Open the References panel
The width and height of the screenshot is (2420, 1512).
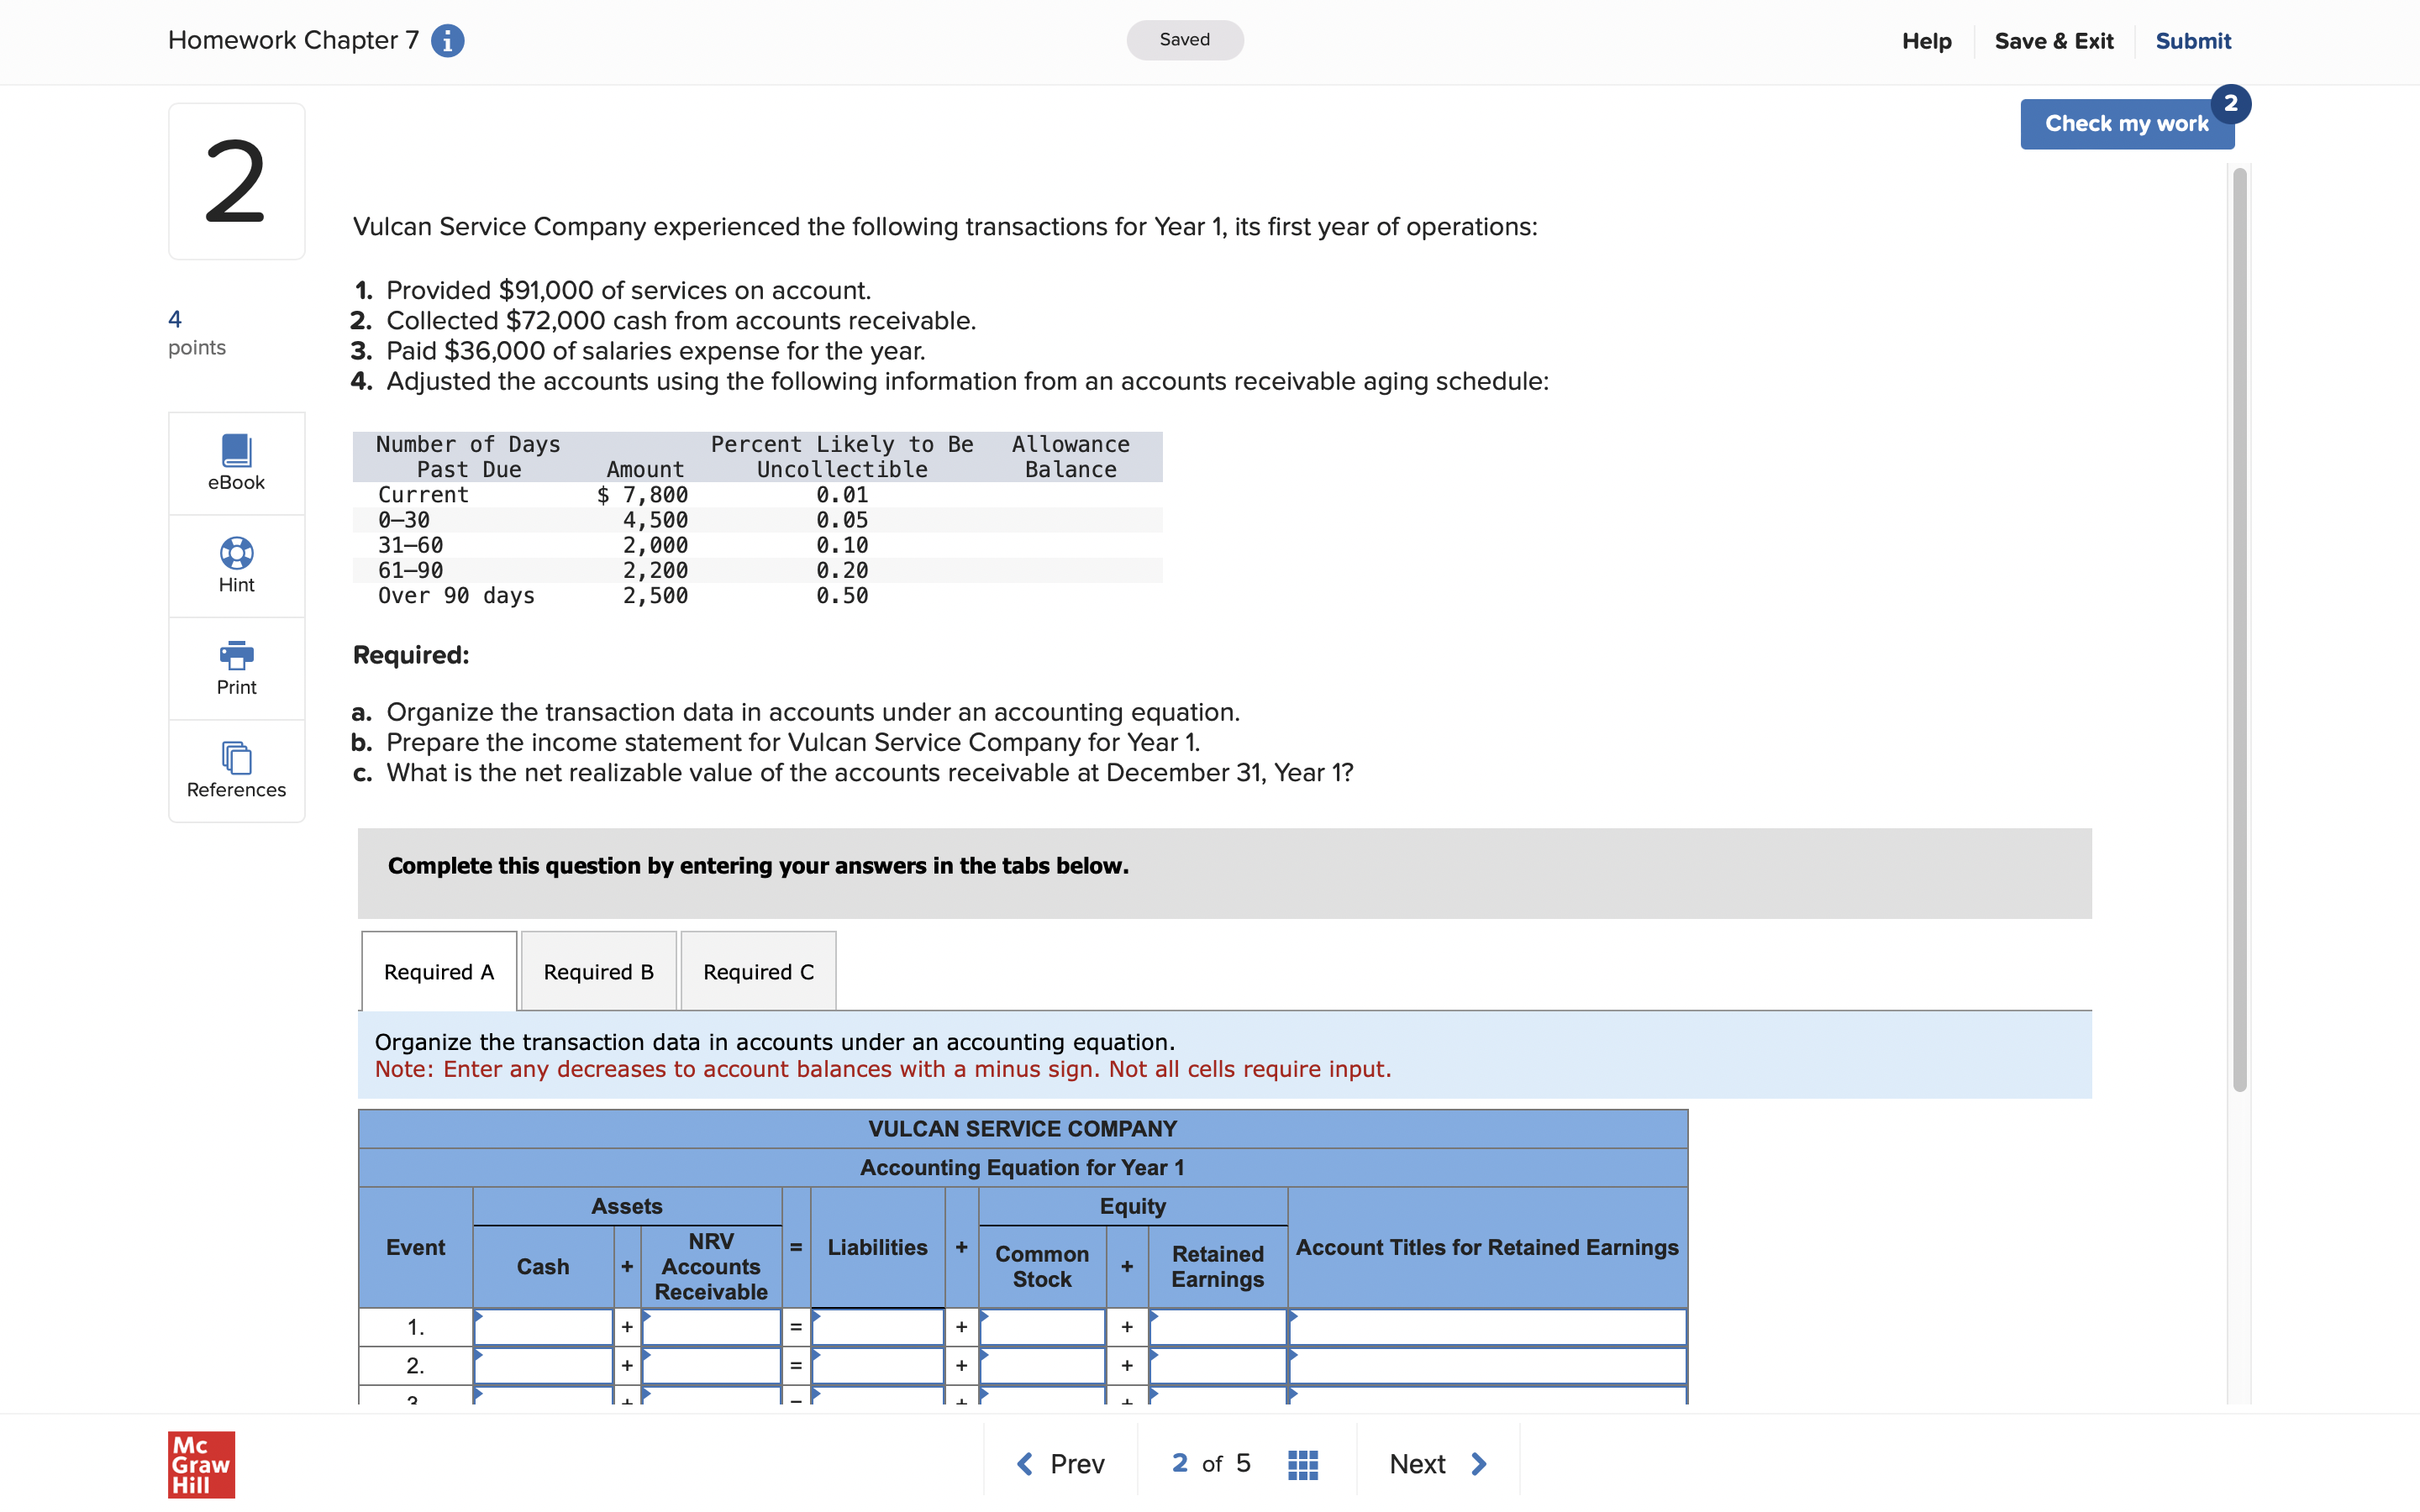point(235,770)
